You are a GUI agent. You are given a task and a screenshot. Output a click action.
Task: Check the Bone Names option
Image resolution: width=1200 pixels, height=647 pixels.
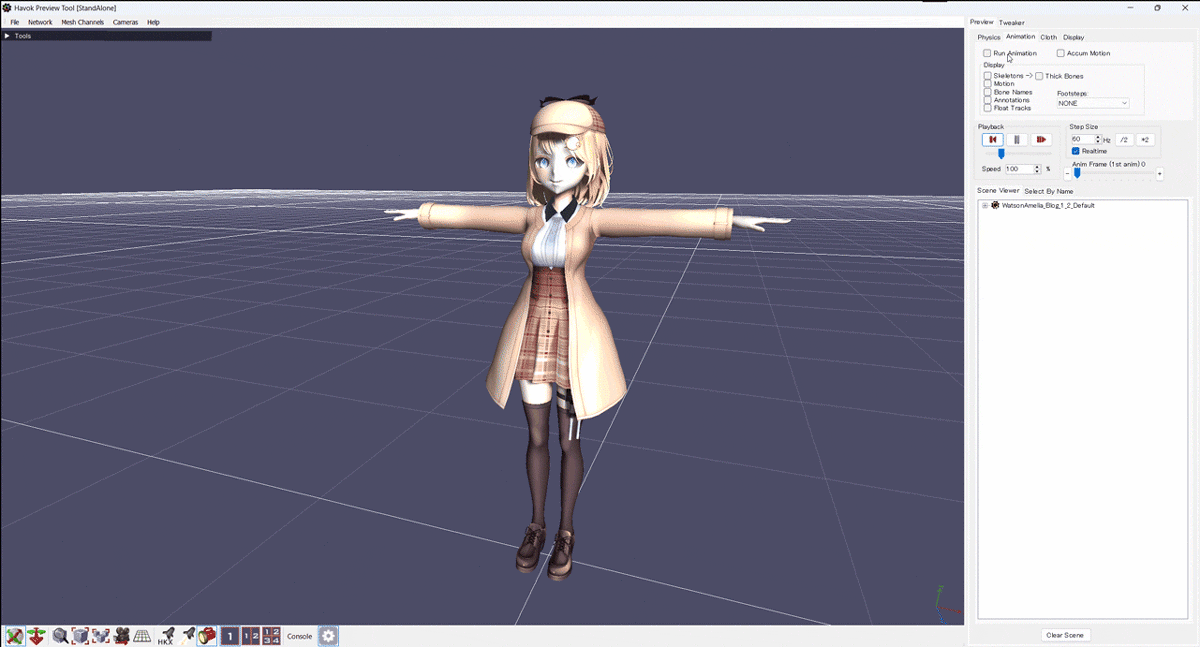tap(987, 92)
